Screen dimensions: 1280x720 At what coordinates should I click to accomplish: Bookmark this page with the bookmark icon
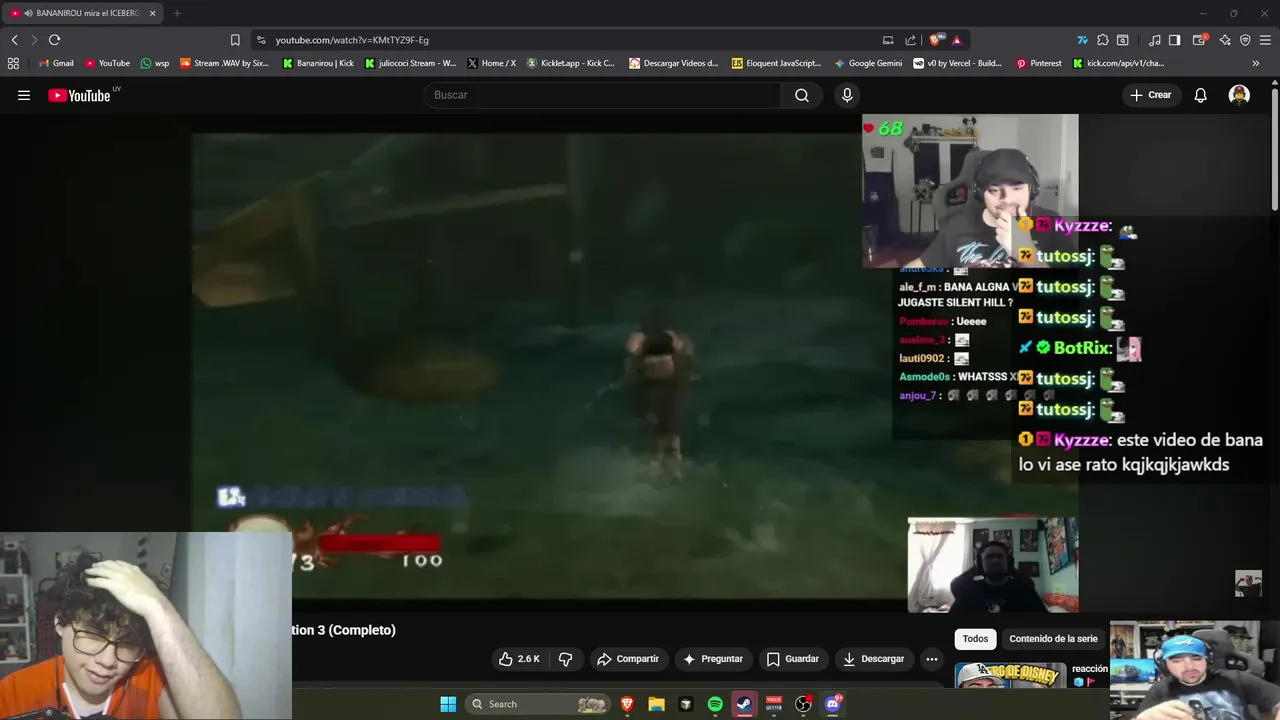pos(235,40)
